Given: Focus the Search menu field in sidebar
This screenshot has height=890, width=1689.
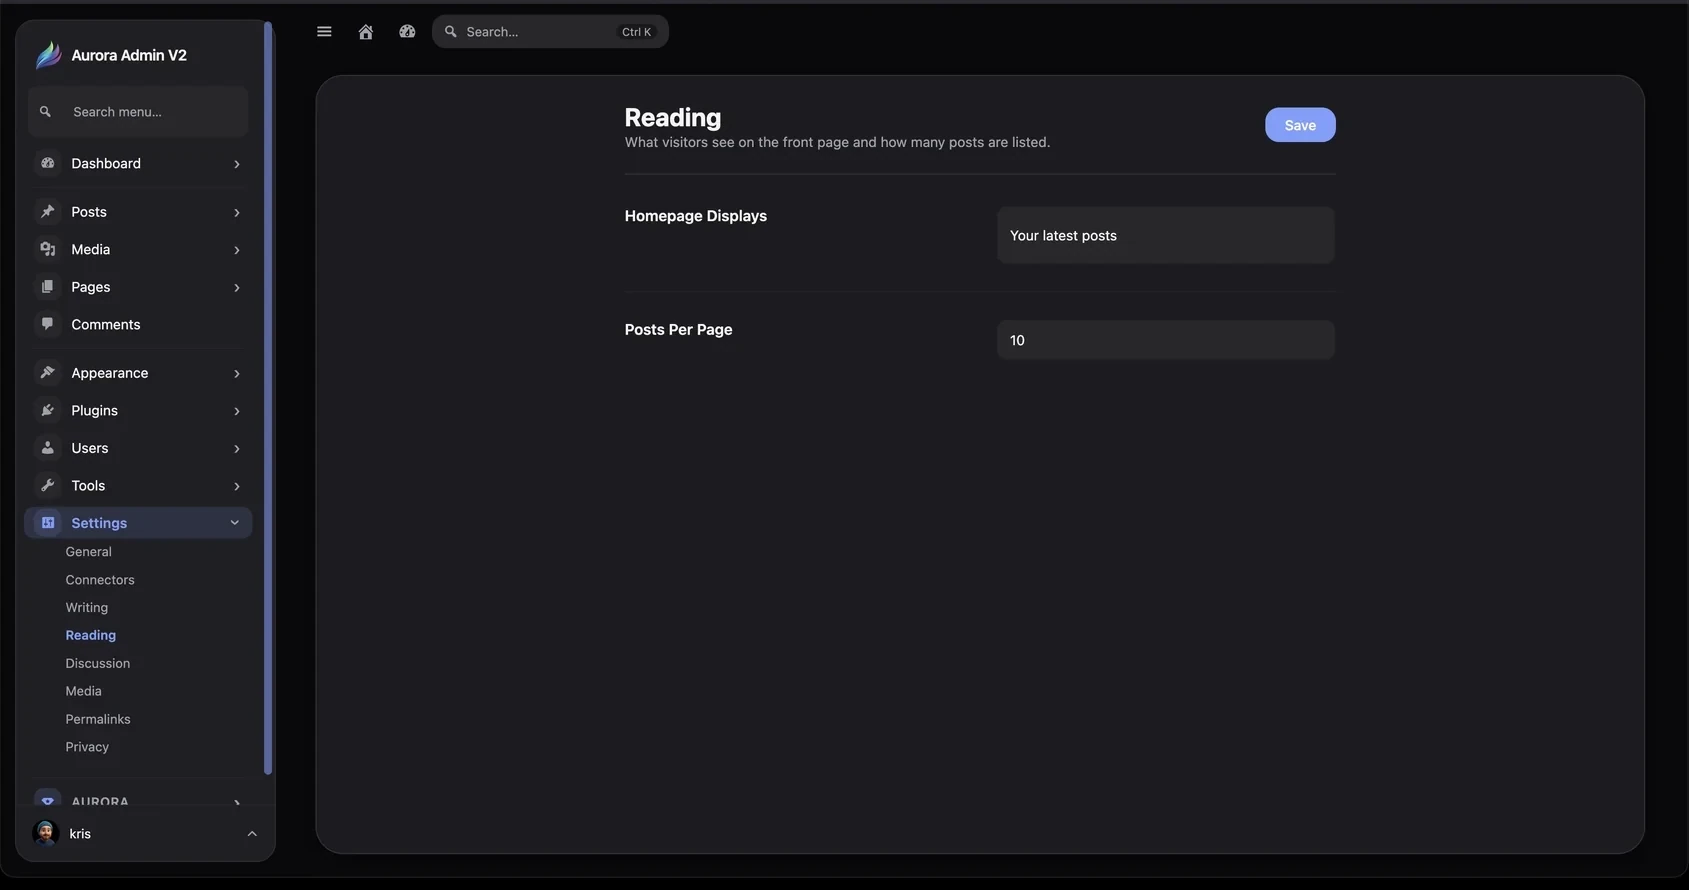Looking at the screenshot, I should (138, 112).
